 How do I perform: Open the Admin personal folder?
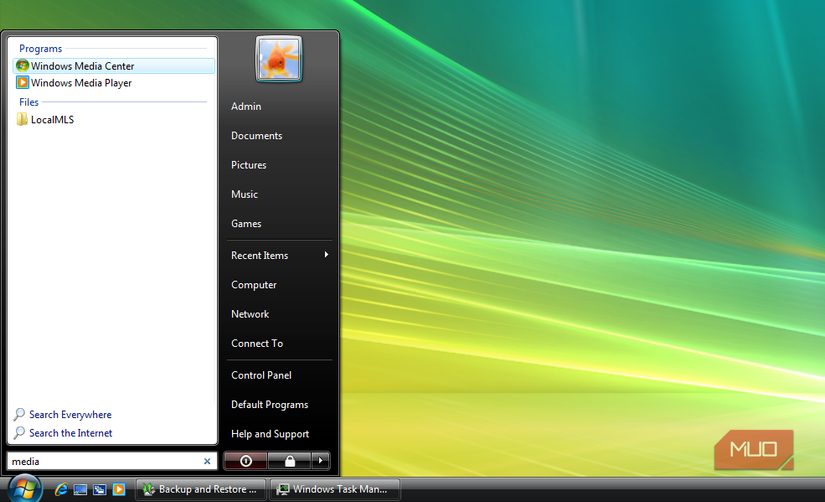(x=246, y=106)
